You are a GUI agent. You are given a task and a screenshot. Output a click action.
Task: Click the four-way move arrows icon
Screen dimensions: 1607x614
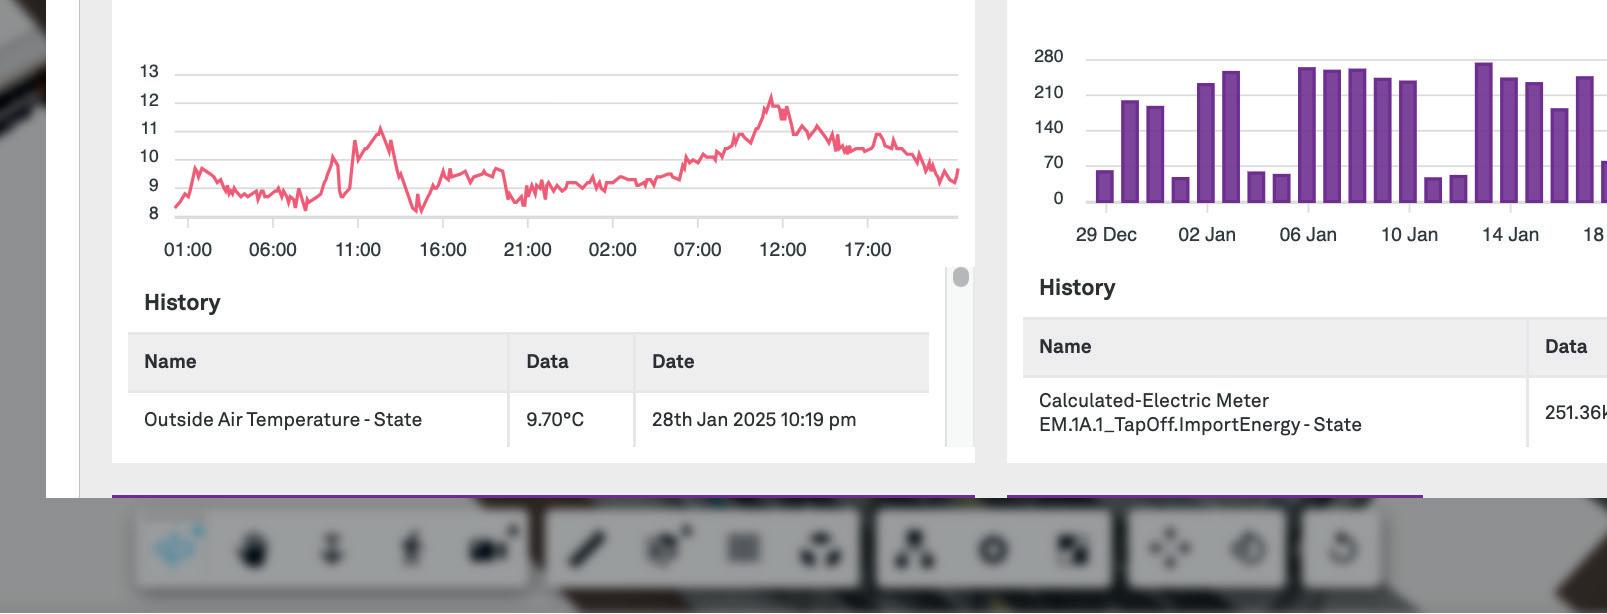pos(1170,549)
